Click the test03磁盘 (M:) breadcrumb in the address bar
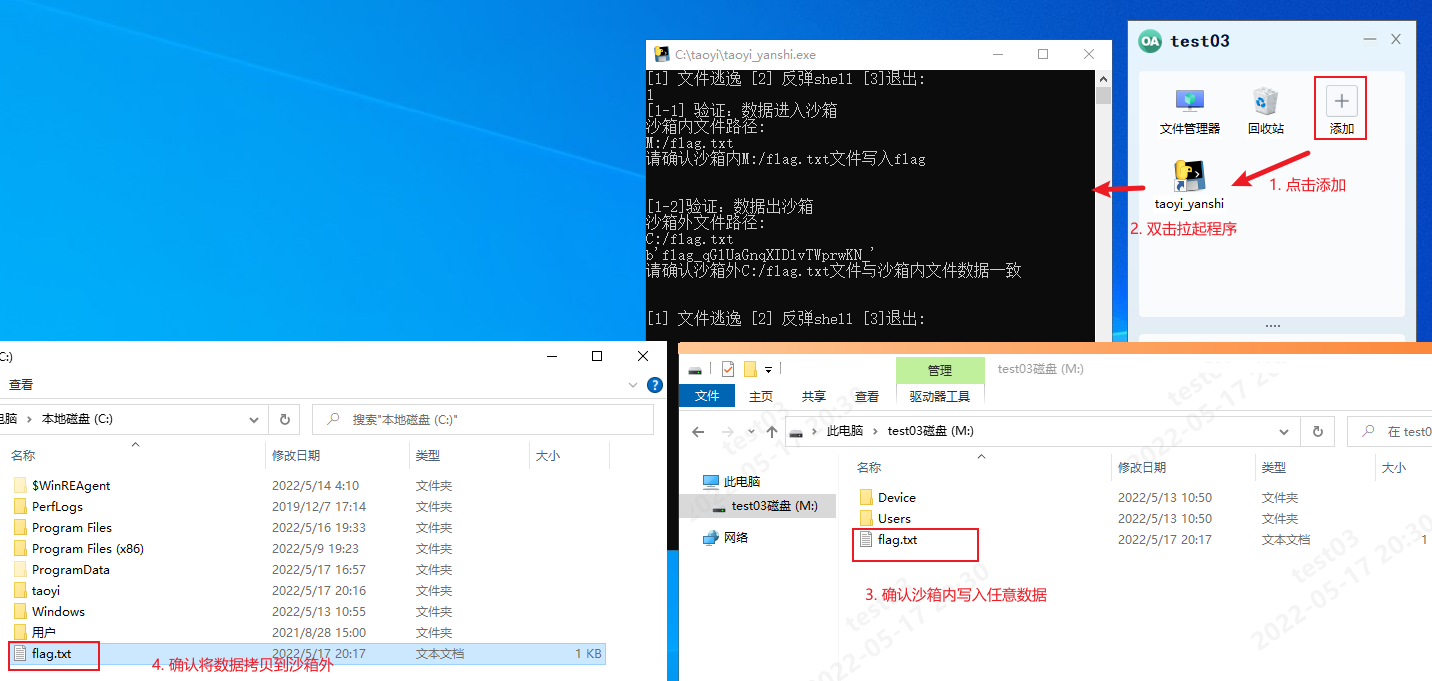 point(930,432)
